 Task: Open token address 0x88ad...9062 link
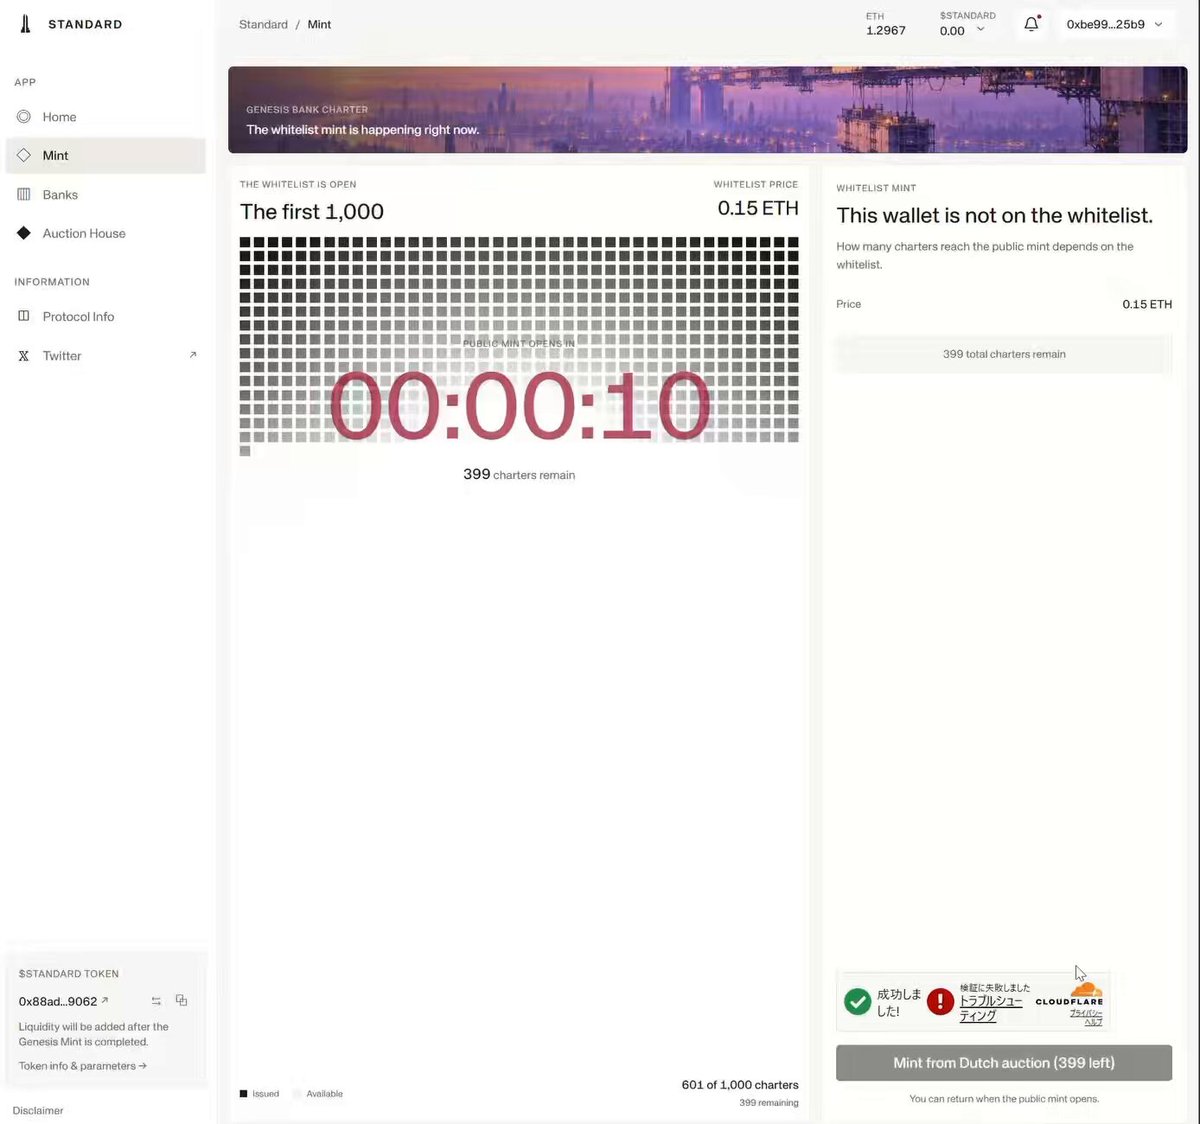[63, 1001]
